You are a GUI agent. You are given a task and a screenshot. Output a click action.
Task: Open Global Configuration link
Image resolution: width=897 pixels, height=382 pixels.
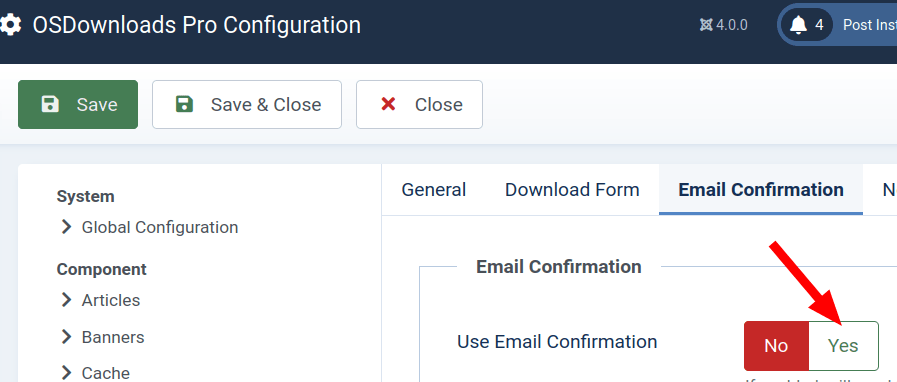(x=160, y=227)
